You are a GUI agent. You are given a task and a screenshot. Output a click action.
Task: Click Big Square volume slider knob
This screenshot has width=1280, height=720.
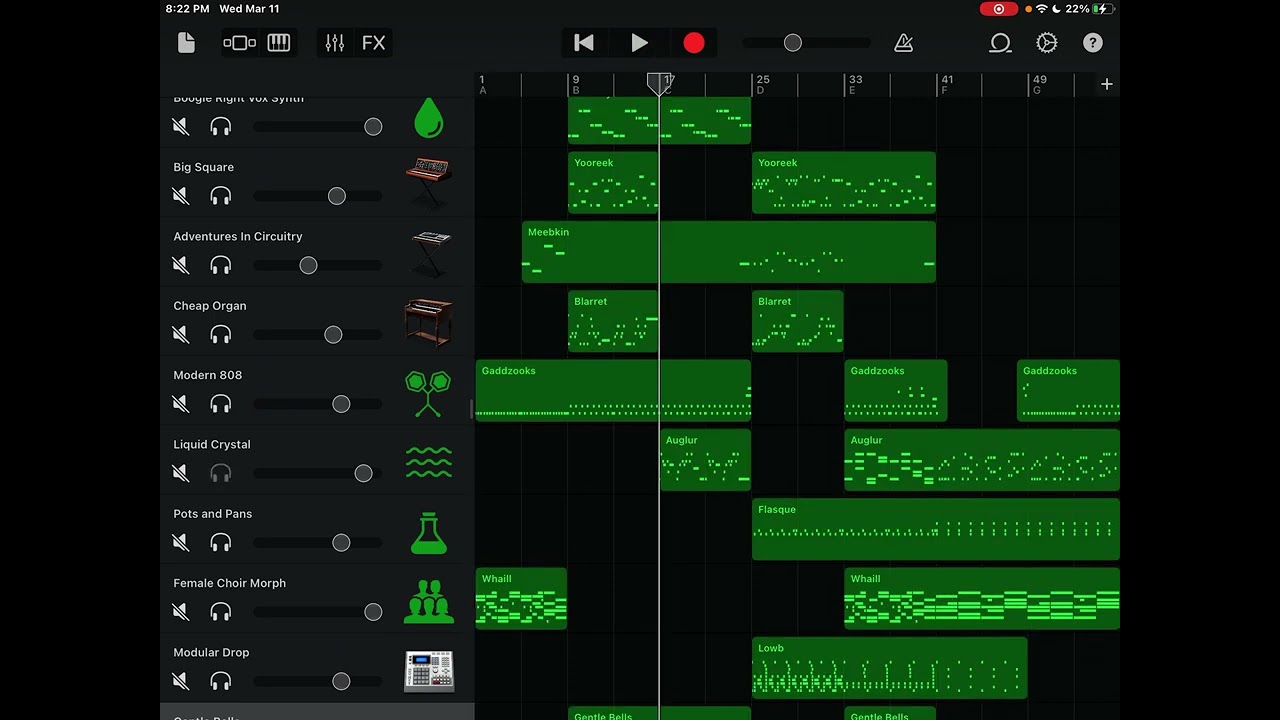point(337,196)
